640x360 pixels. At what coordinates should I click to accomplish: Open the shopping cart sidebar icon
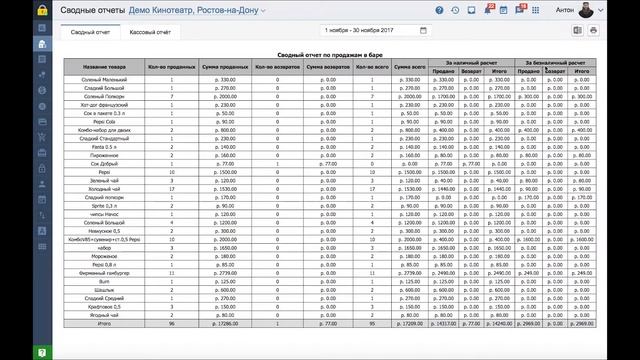click(x=42, y=137)
